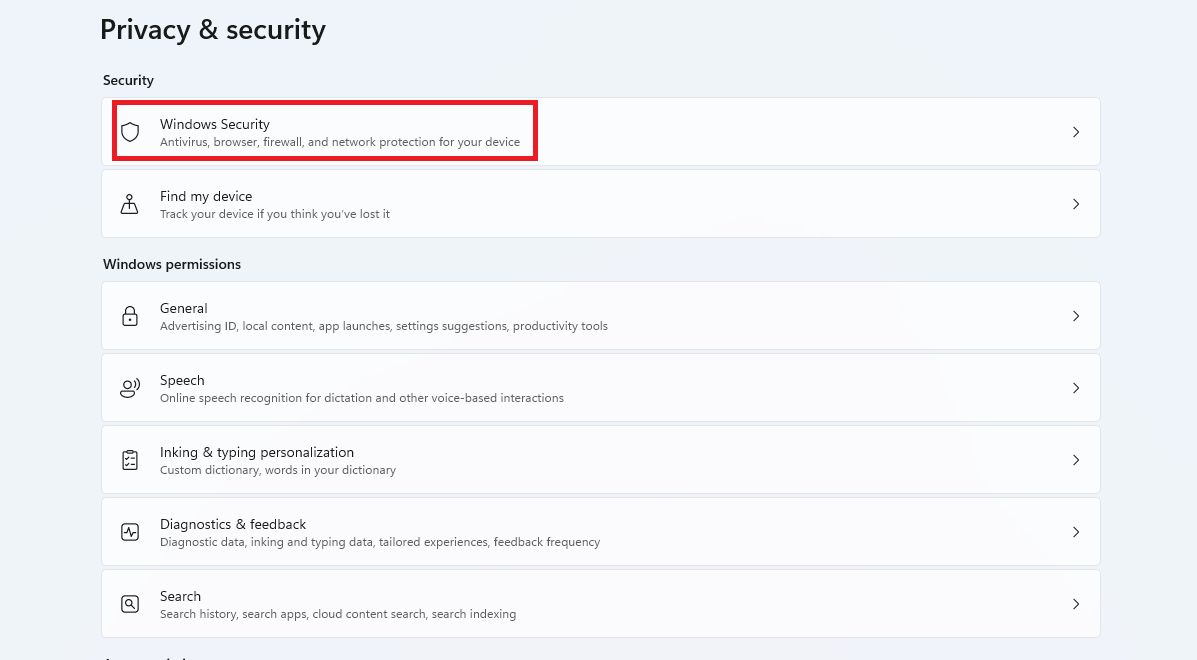Select the Diagnostics & feedback title
This screenshot has width=1197, height=660.
pyautogui.click(x=233, y=524)
